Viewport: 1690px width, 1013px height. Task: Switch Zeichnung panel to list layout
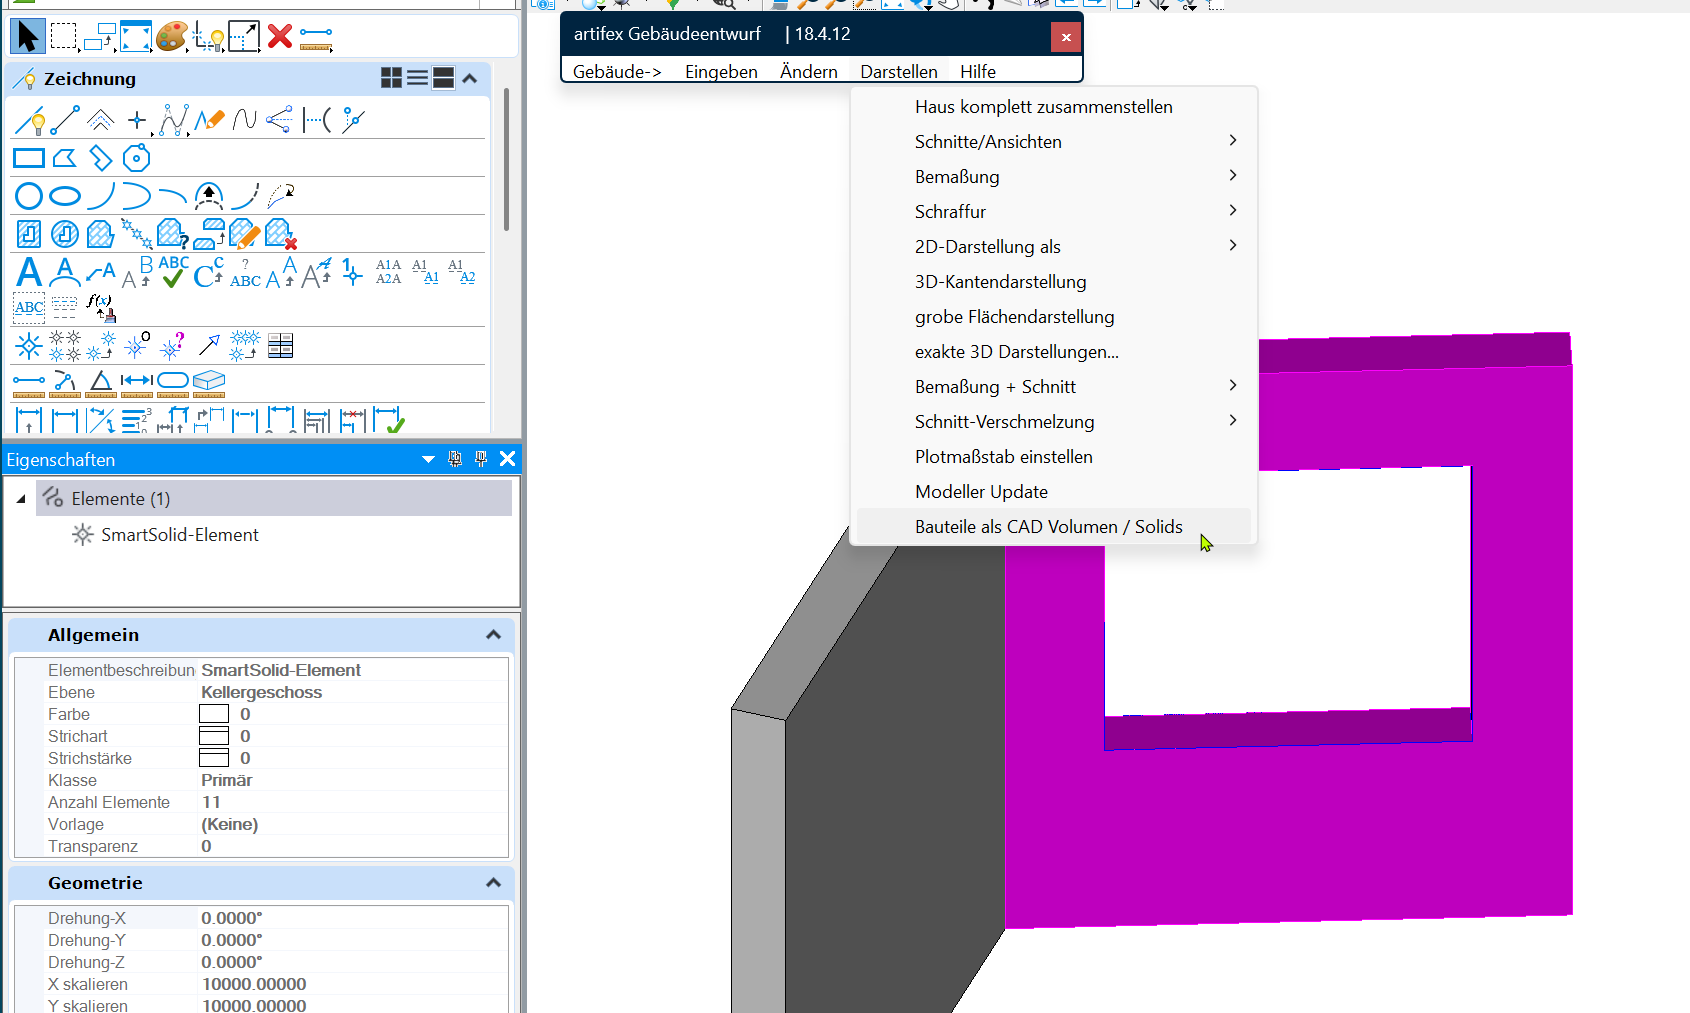(x=418, y=78)
